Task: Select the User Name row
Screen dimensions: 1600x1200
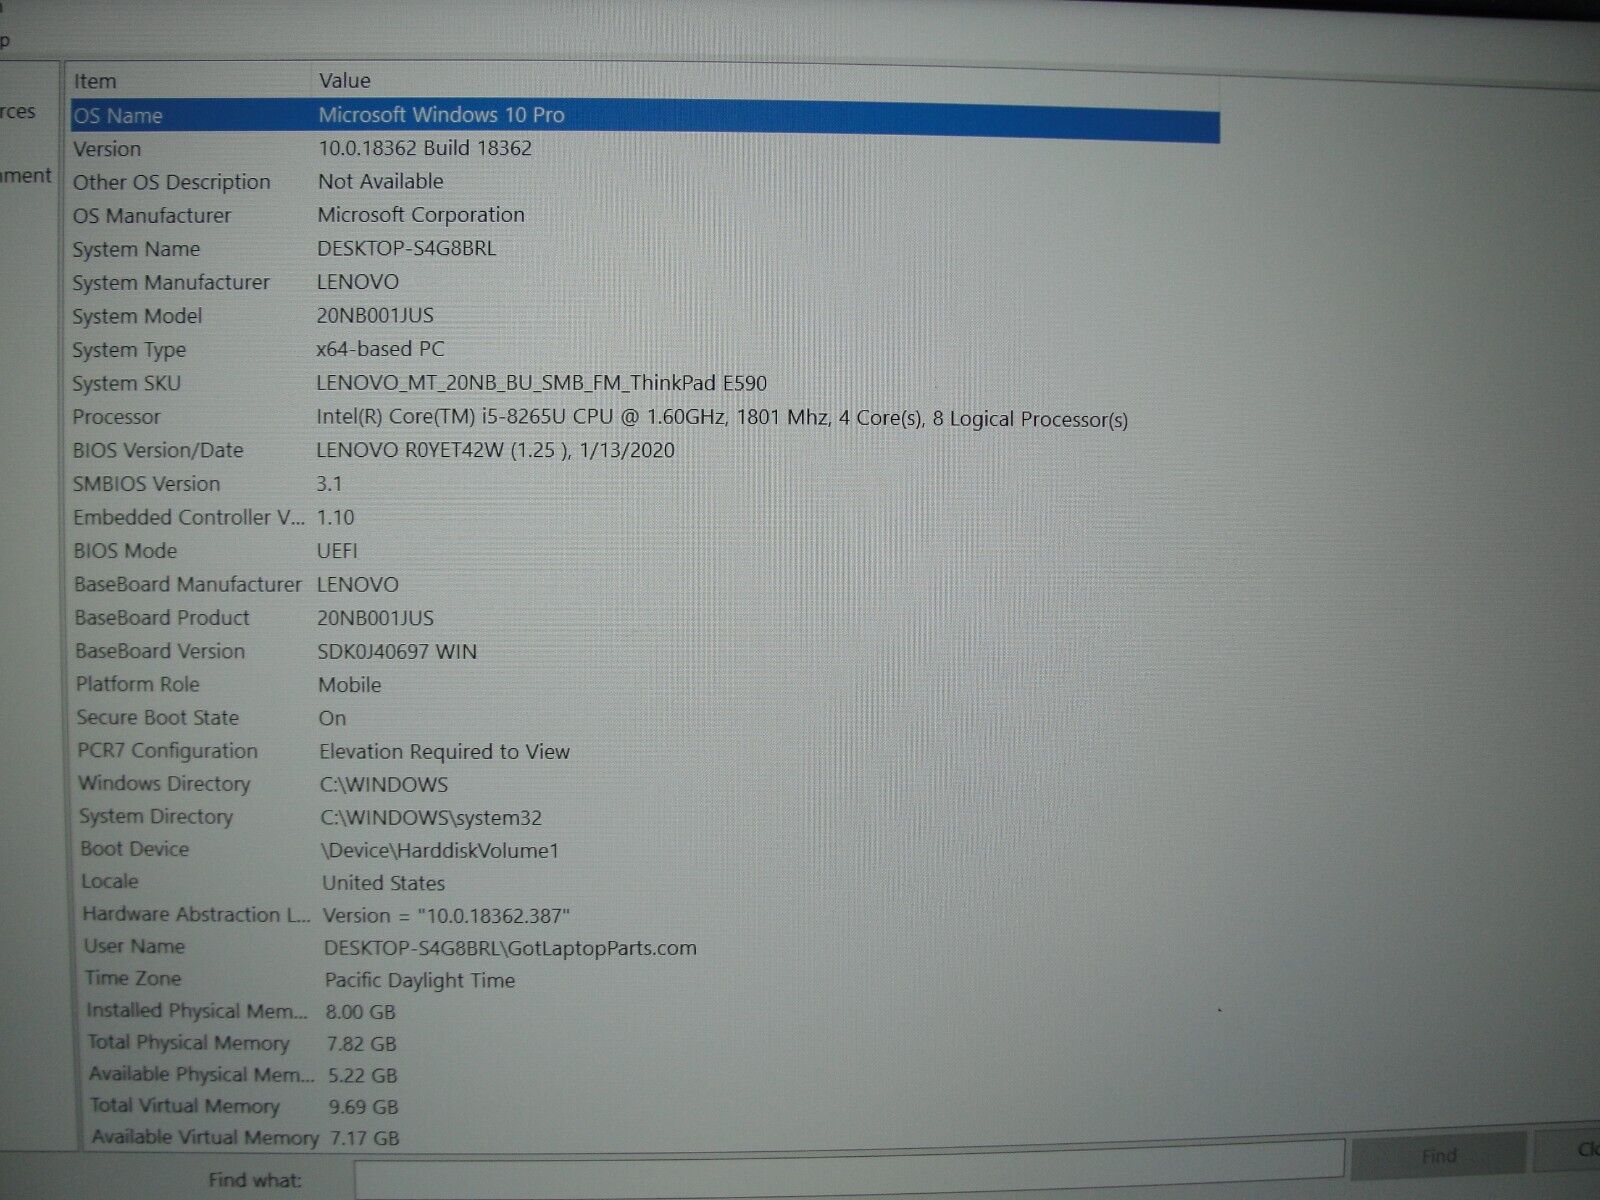Action: coord(645,947)
